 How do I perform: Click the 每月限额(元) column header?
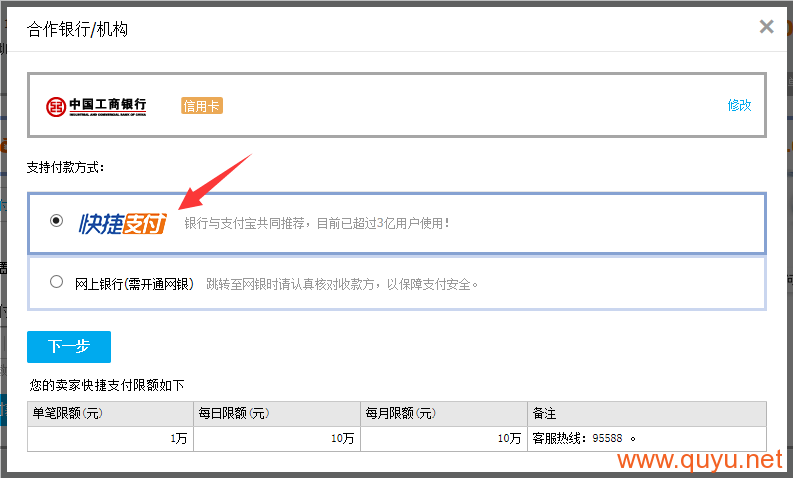[x=444, y=414]
